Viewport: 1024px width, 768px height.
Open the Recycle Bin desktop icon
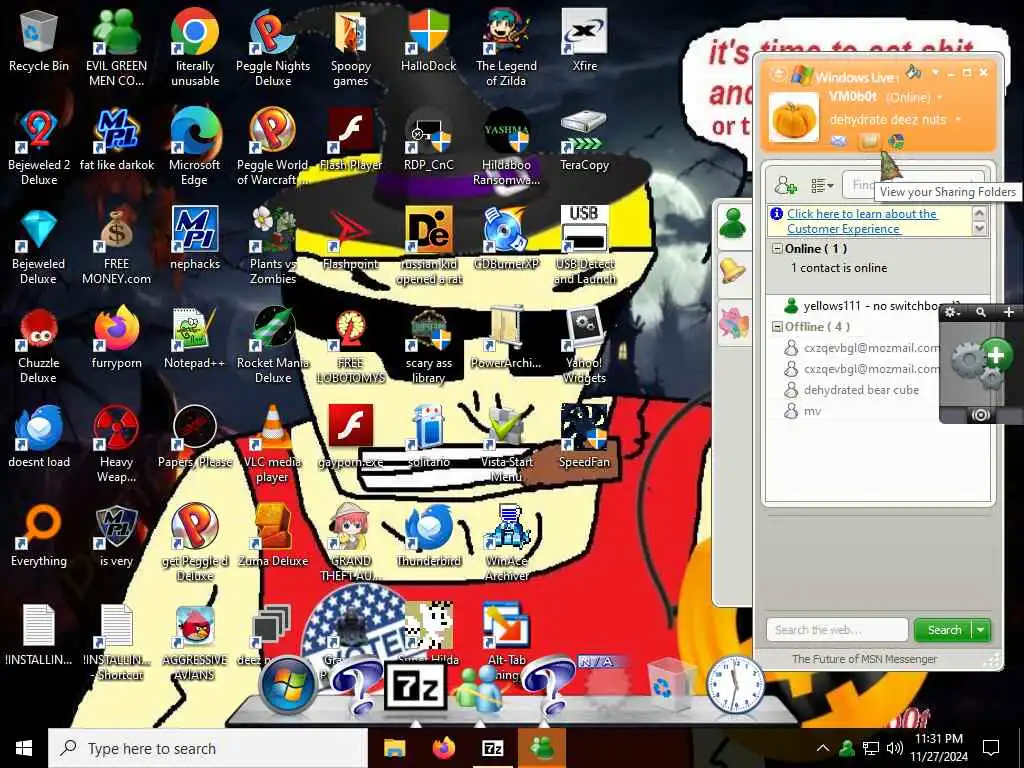(39, 42)
